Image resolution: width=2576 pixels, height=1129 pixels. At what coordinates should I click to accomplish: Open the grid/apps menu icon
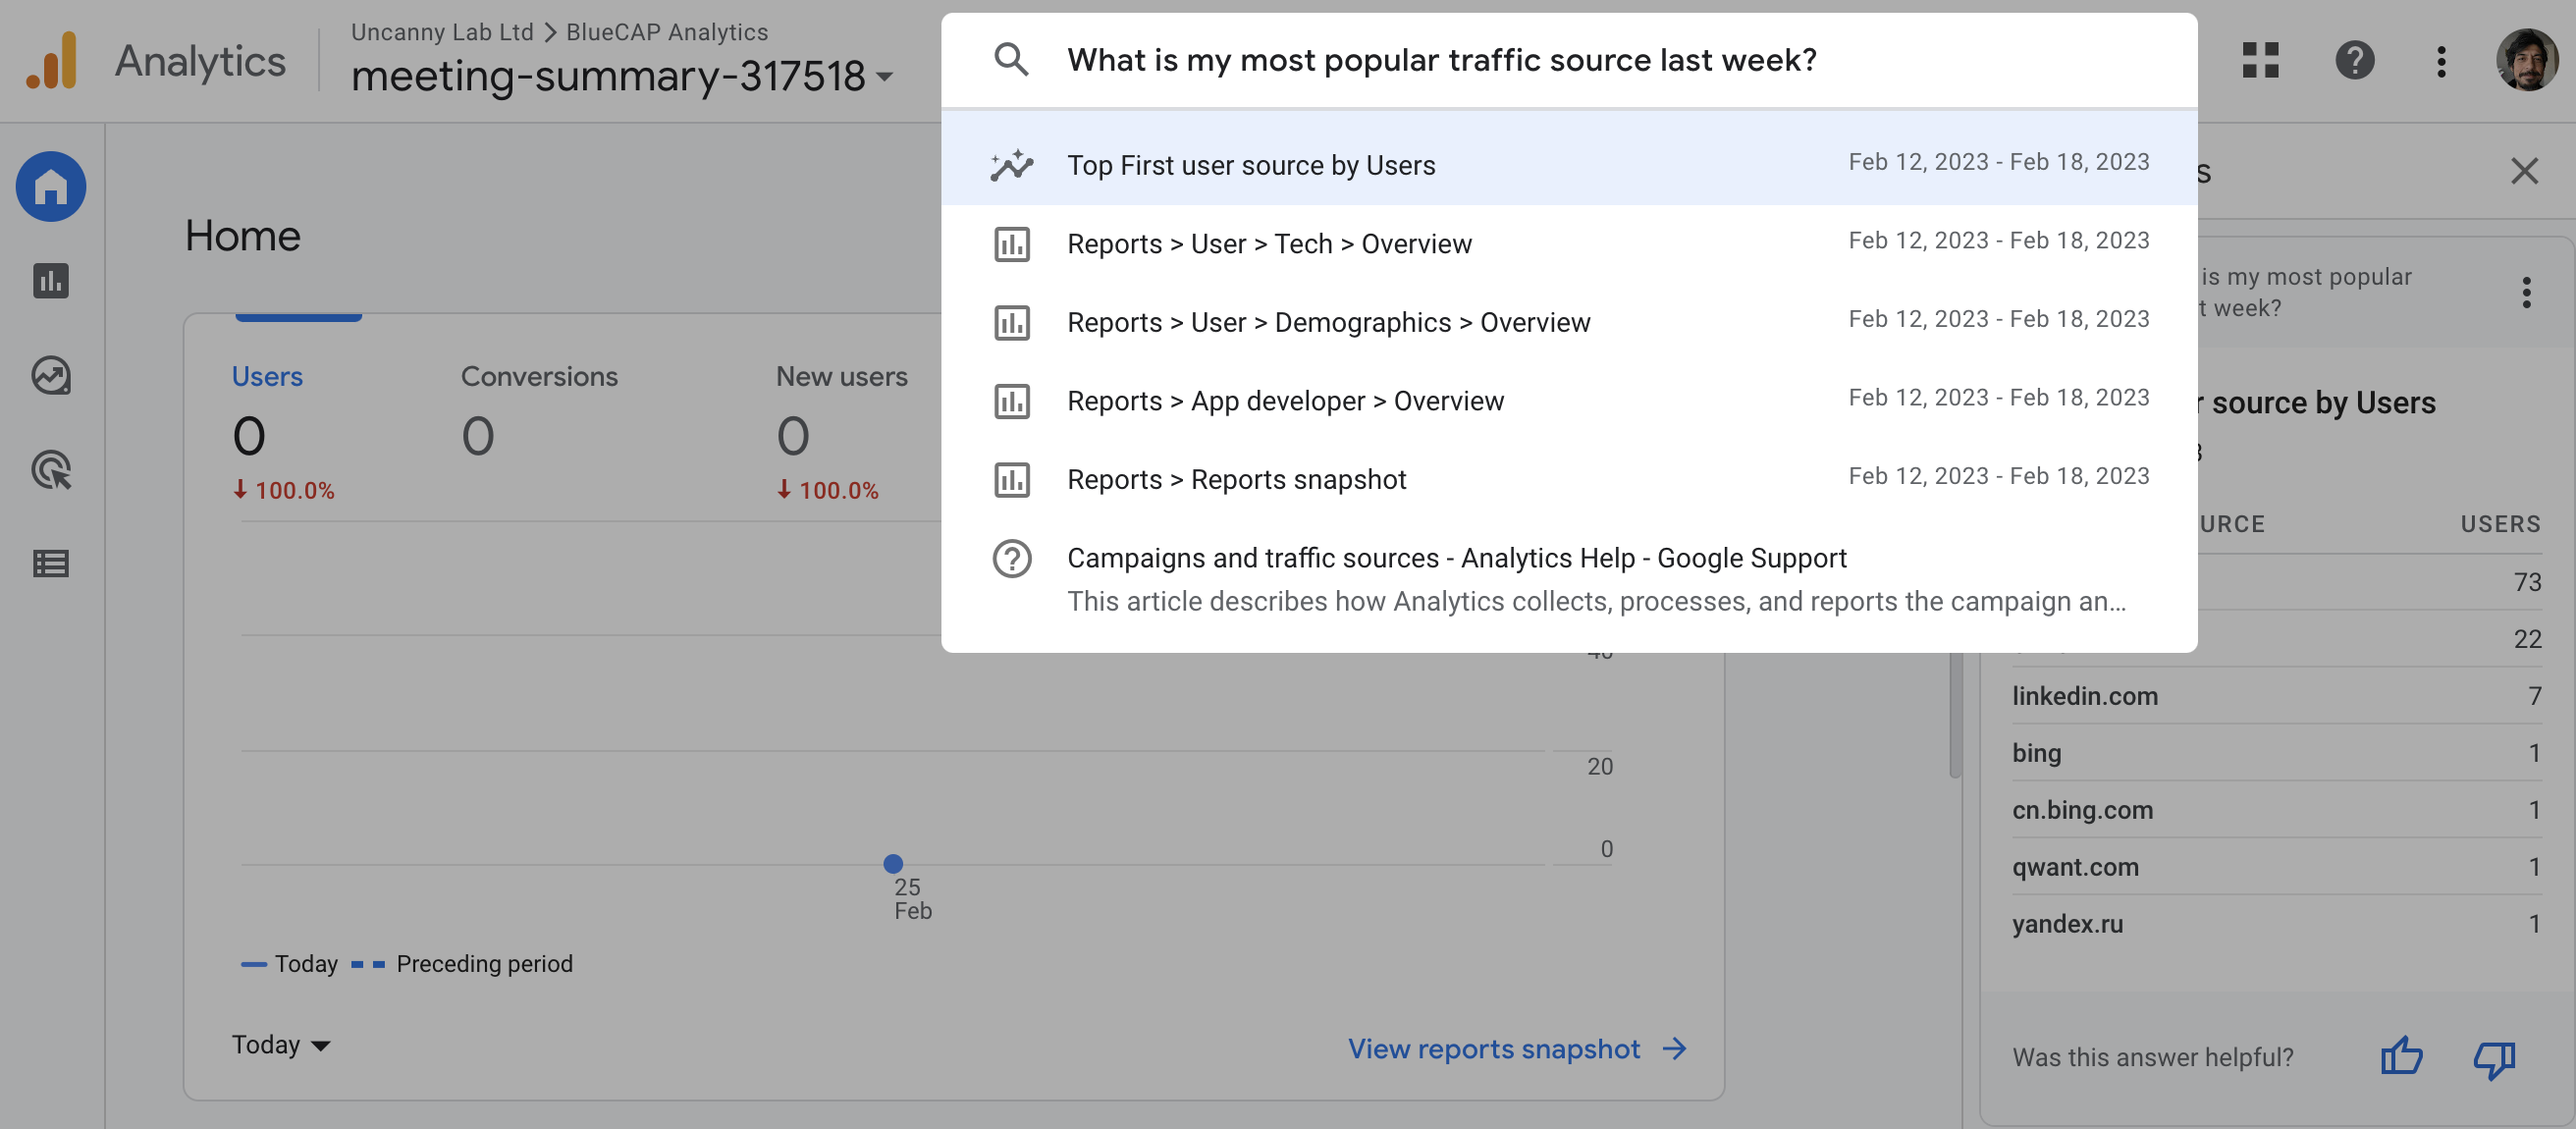pos(2259,58)
